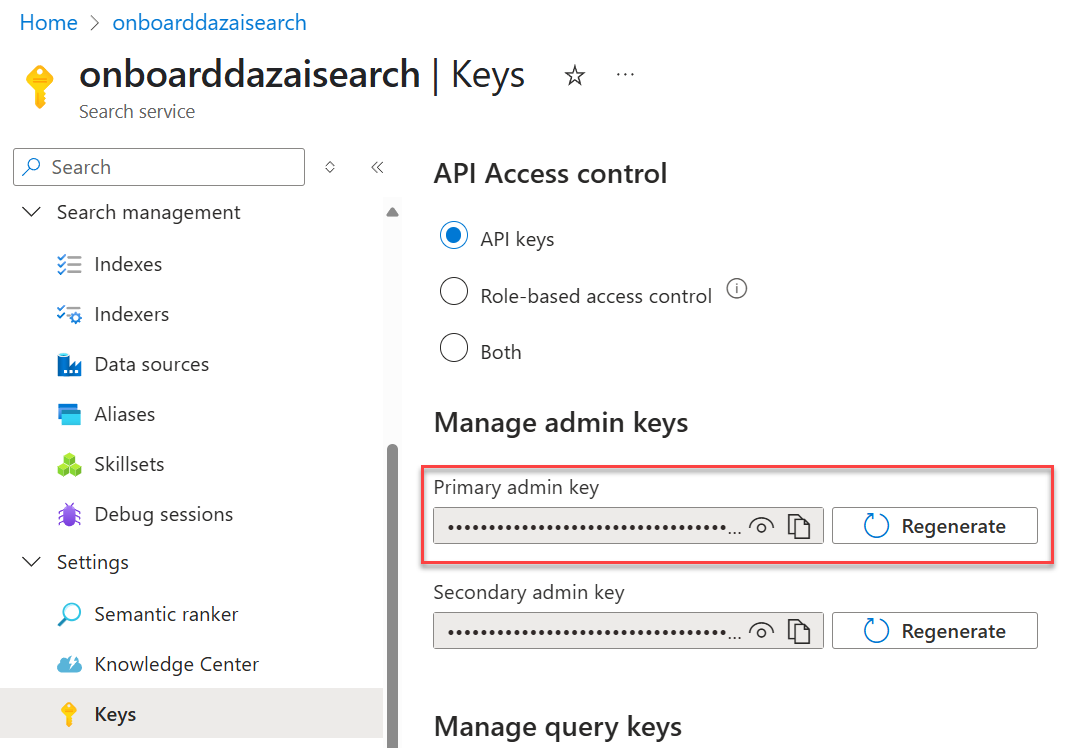This screenshot has height=748, width=1065.
Task: Regenerate the primary admin key
Action: point(935,526)
